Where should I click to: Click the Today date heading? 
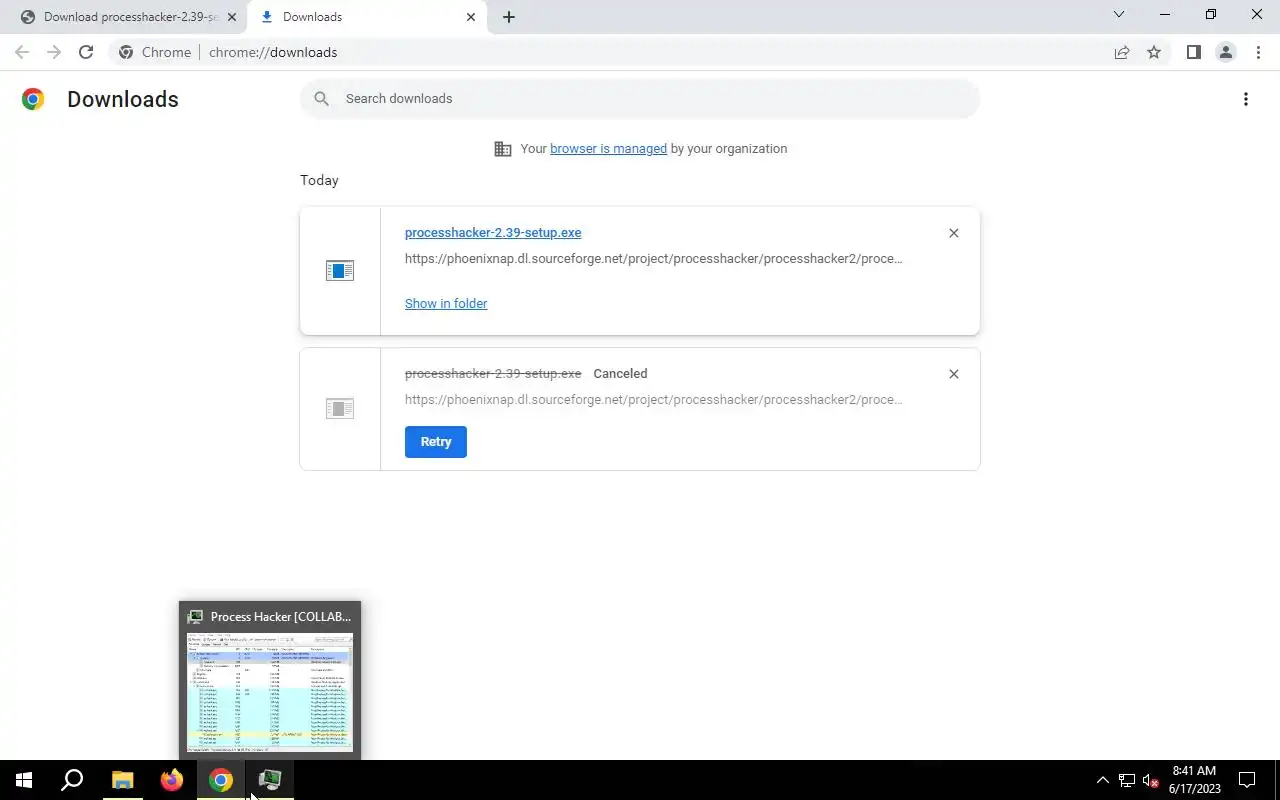pos(319,180)
